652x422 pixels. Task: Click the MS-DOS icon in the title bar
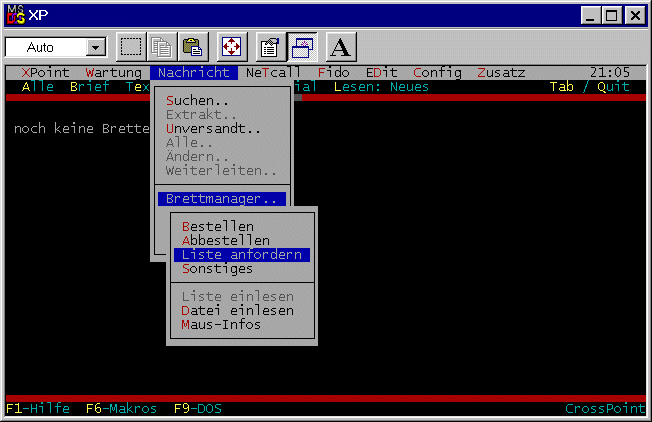pos(16,15)
